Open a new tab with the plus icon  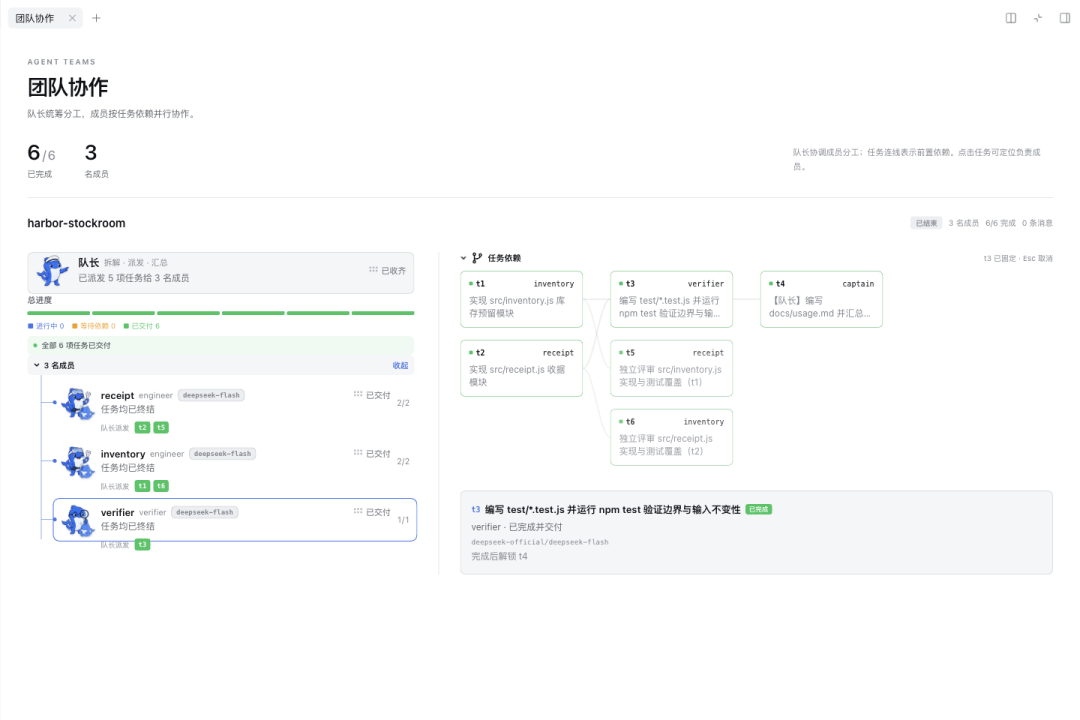96,19
